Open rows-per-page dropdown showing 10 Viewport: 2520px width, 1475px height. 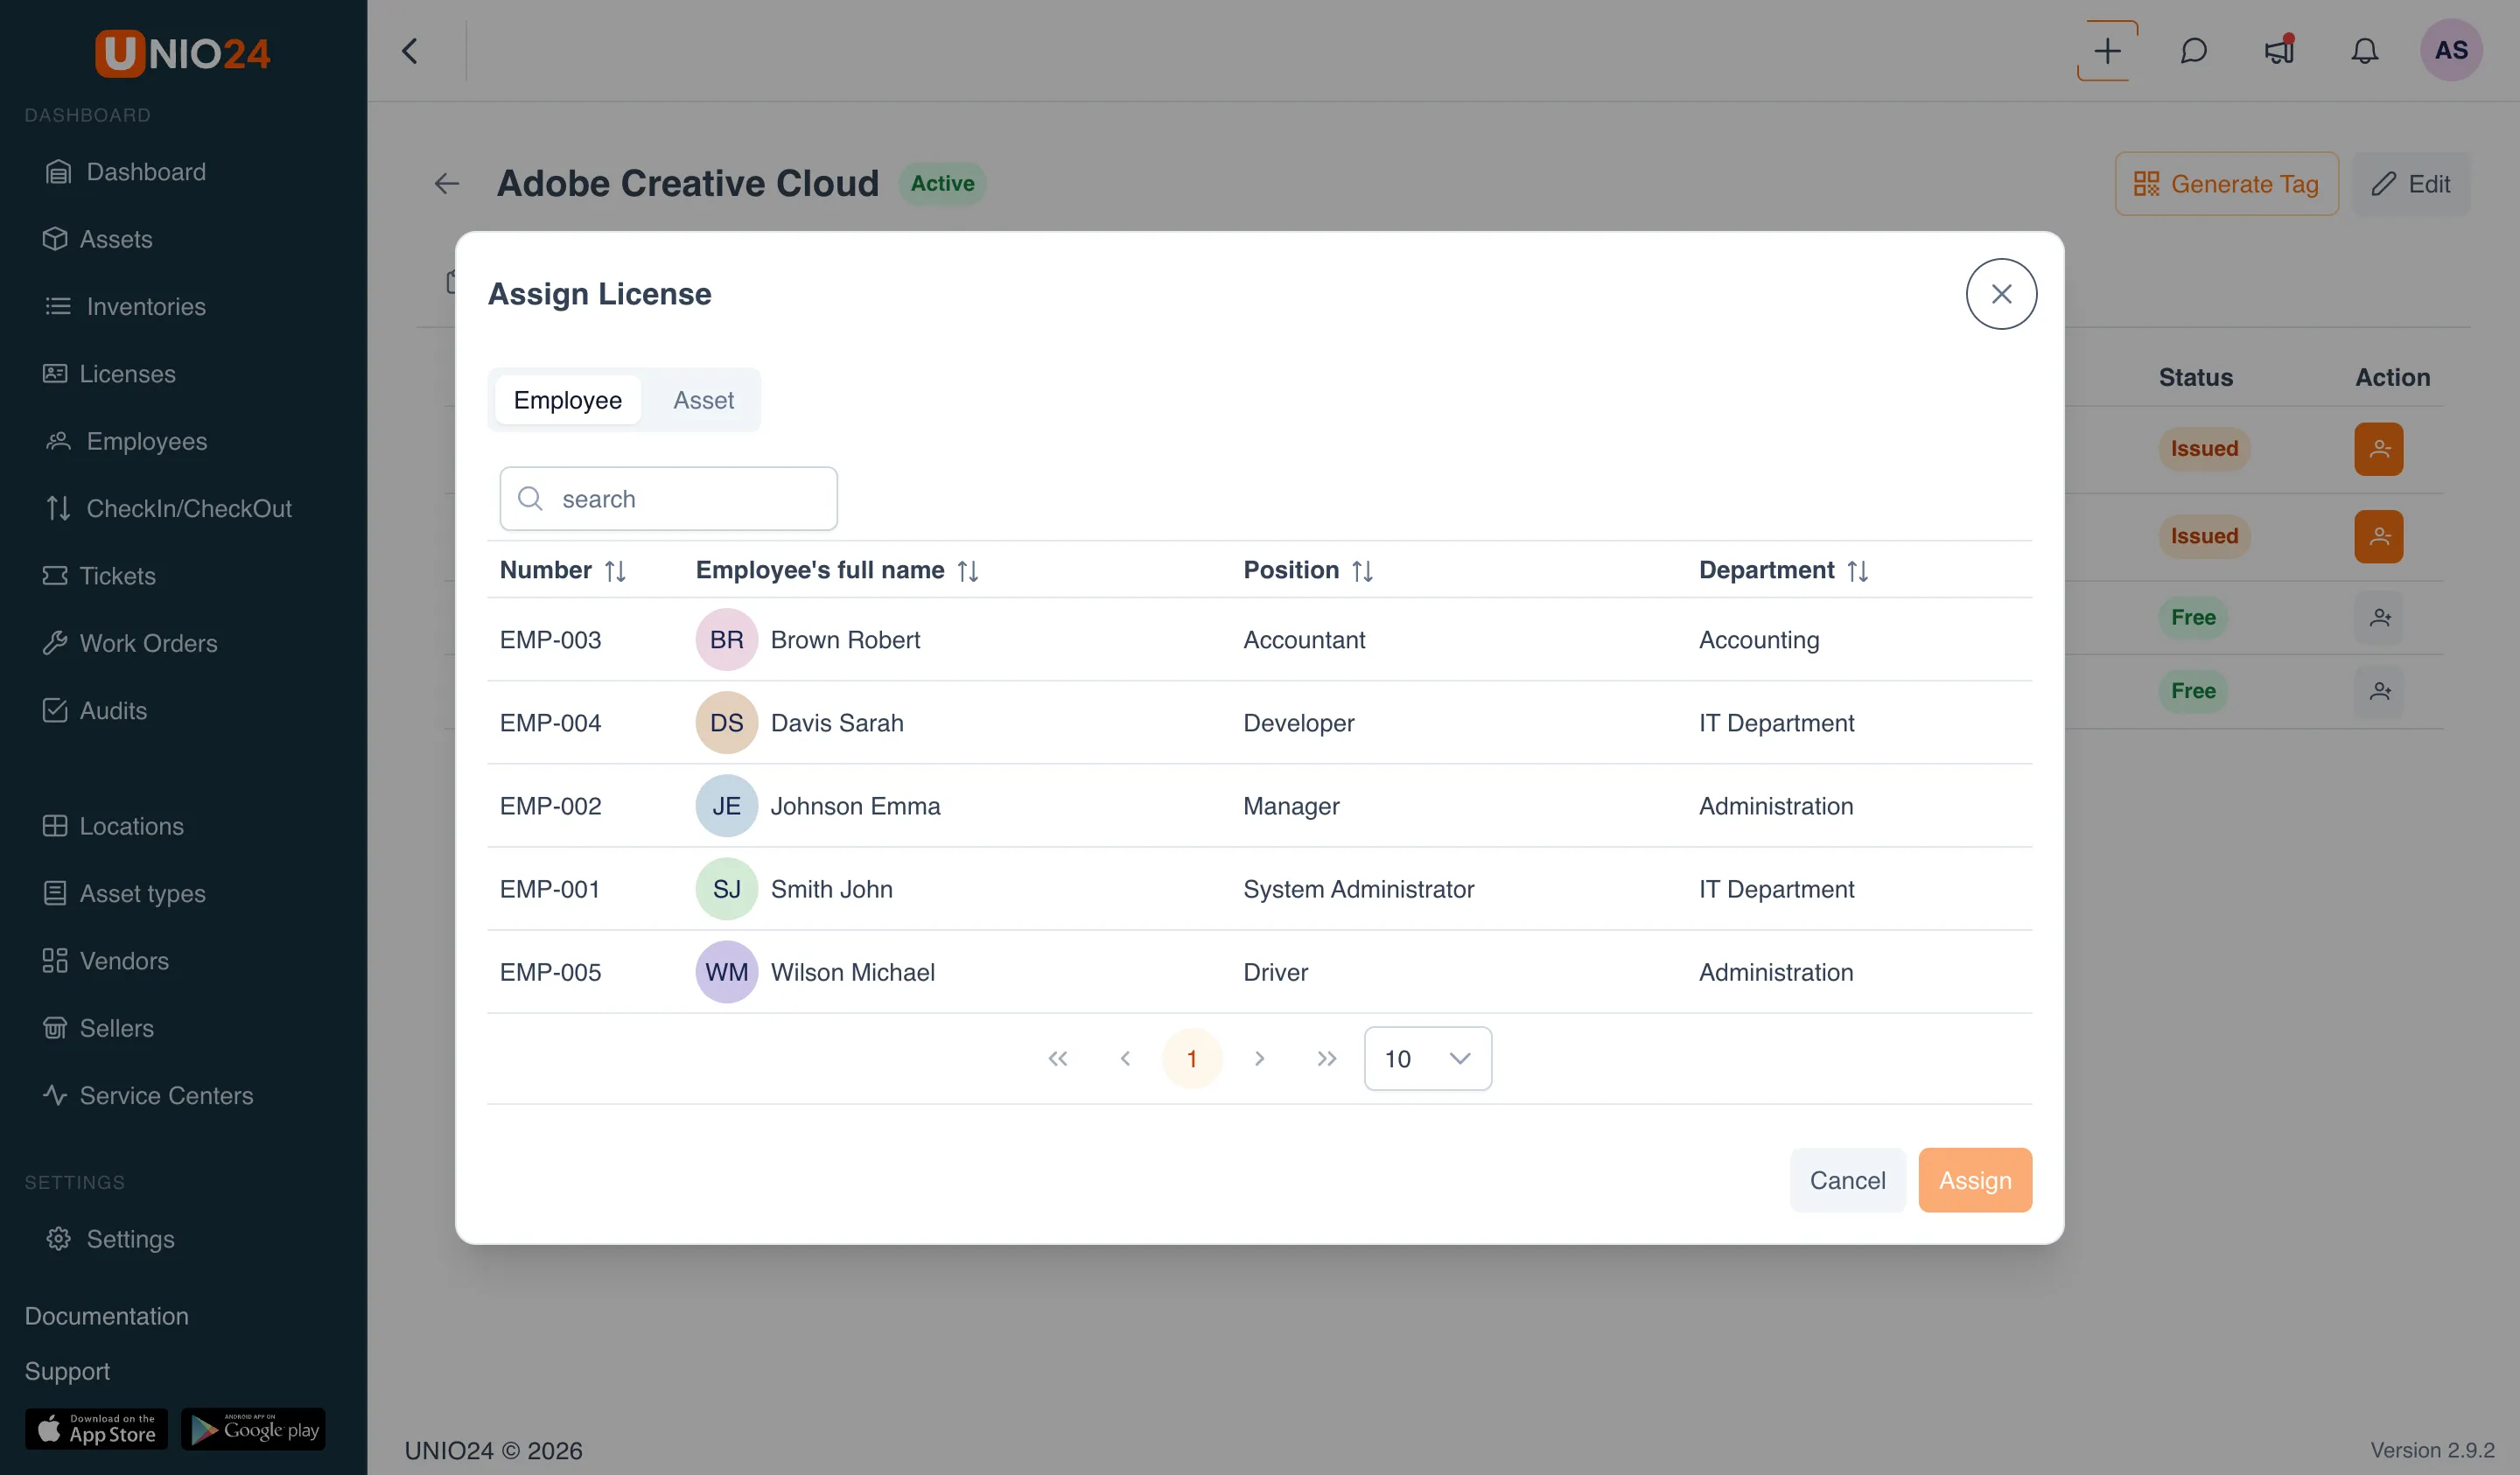(1427, 1058)
